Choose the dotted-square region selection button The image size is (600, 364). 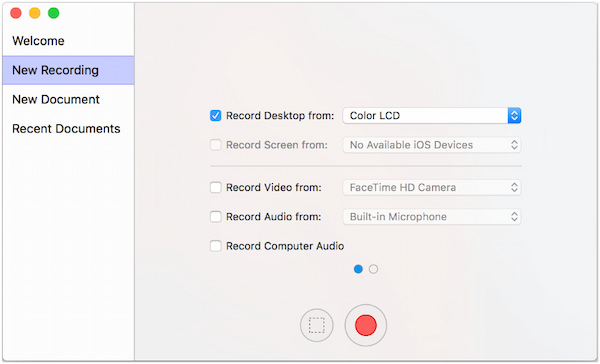click(316, 325)
